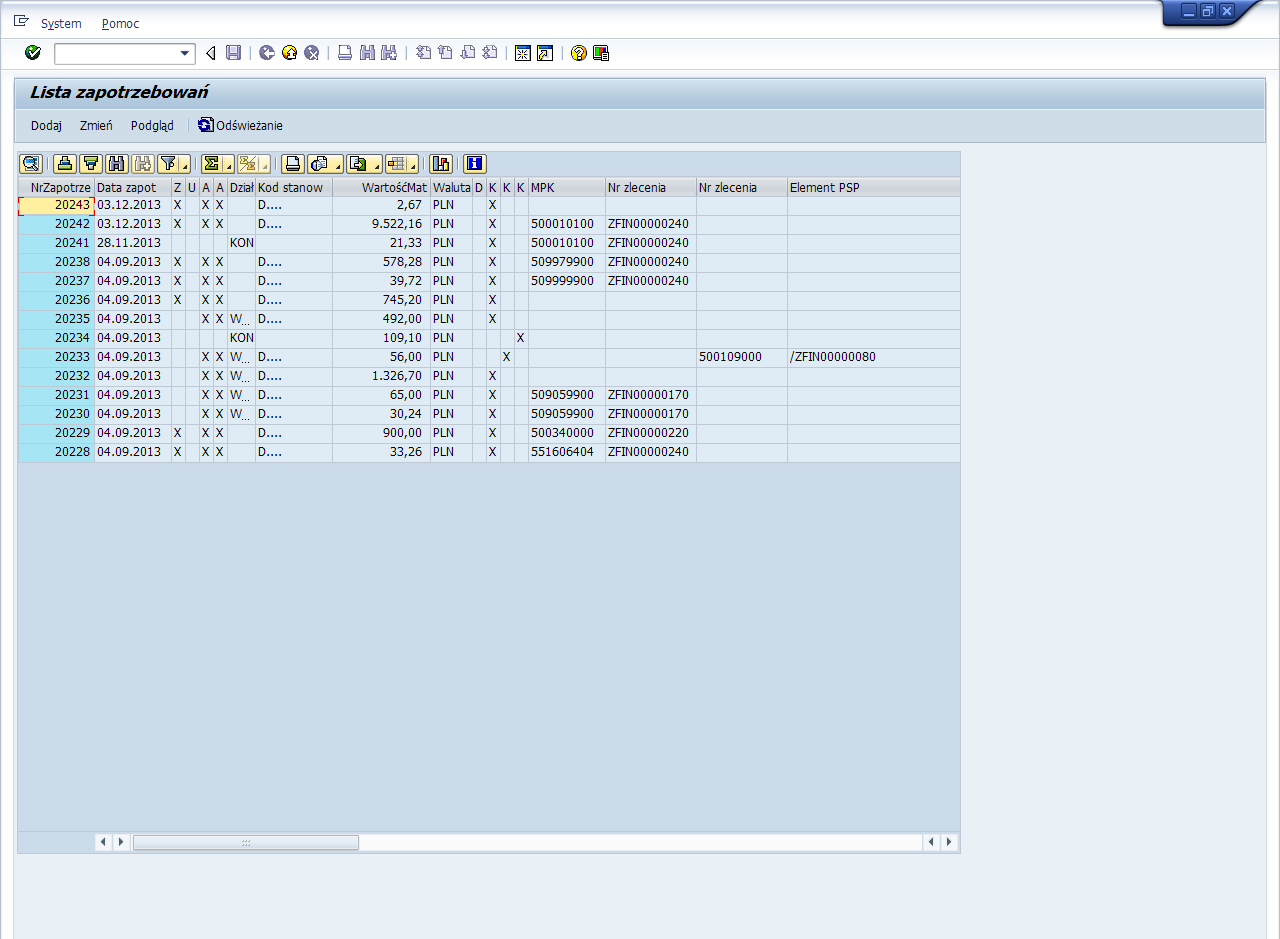This screenshot has height=939, width=1280.
Task: Click the Print icon in the system toolbar
Action: tap(345, 53)
